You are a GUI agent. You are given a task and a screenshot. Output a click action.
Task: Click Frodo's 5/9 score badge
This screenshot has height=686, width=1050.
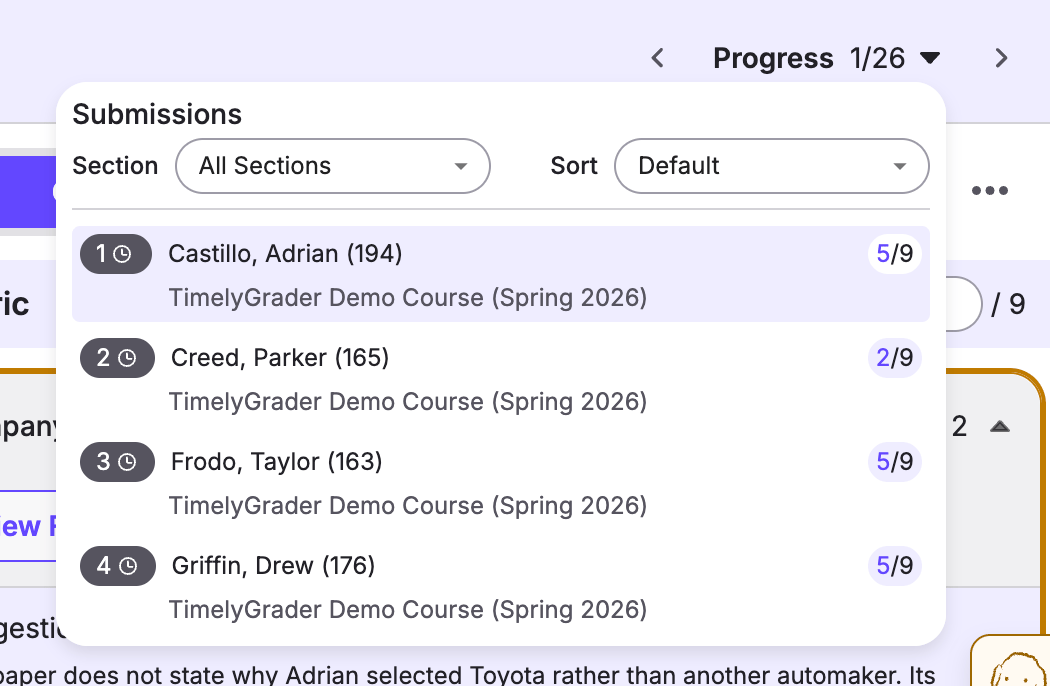[895, 462]
